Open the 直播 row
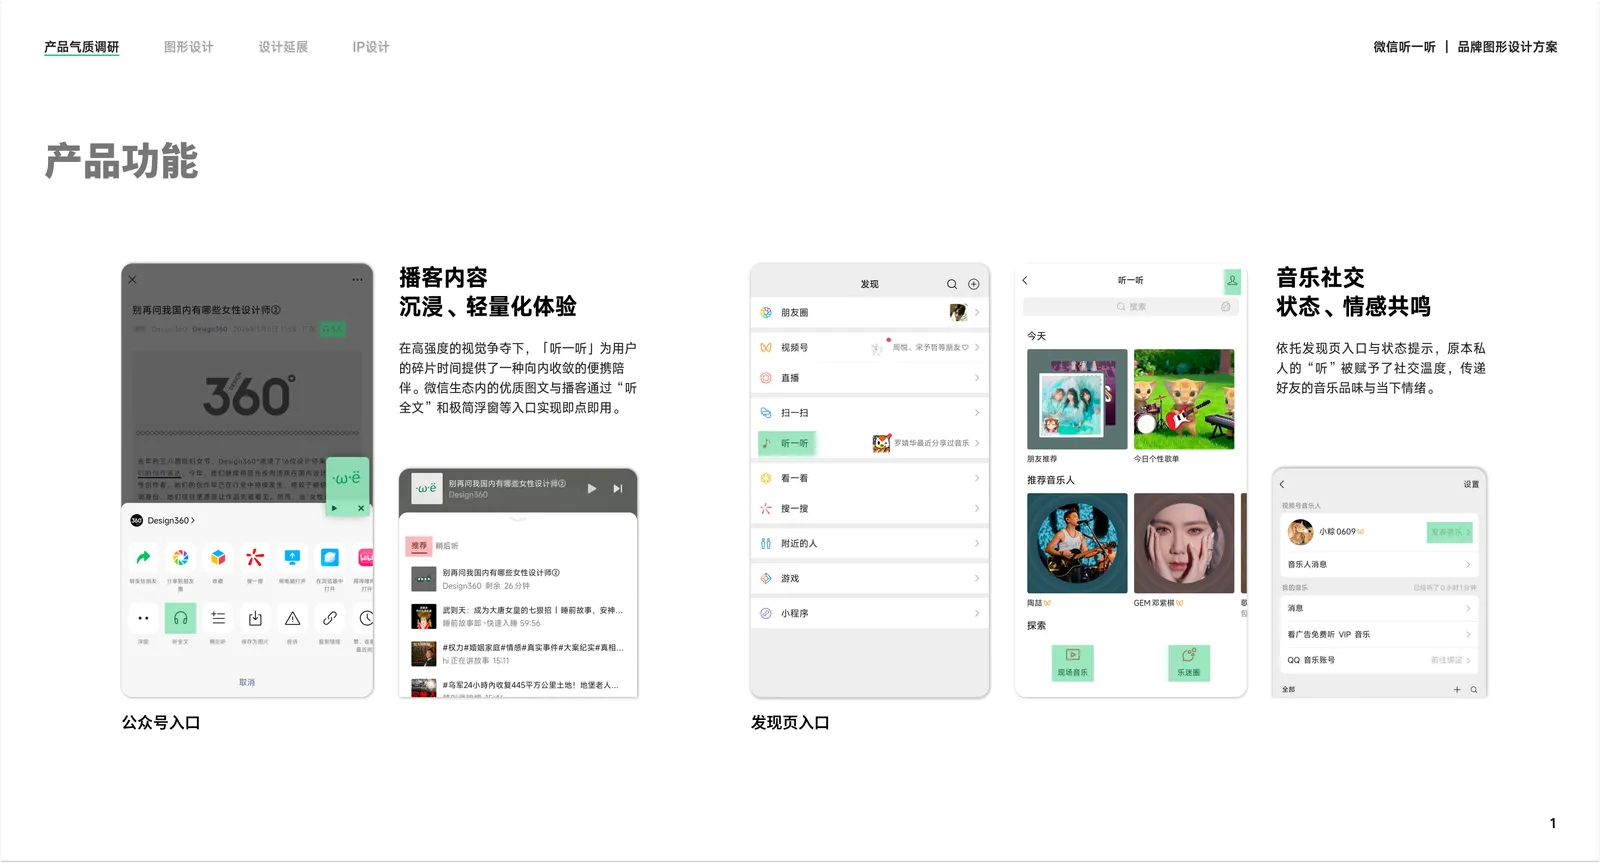Screen dimensions: 1600x863 (870, 378)
